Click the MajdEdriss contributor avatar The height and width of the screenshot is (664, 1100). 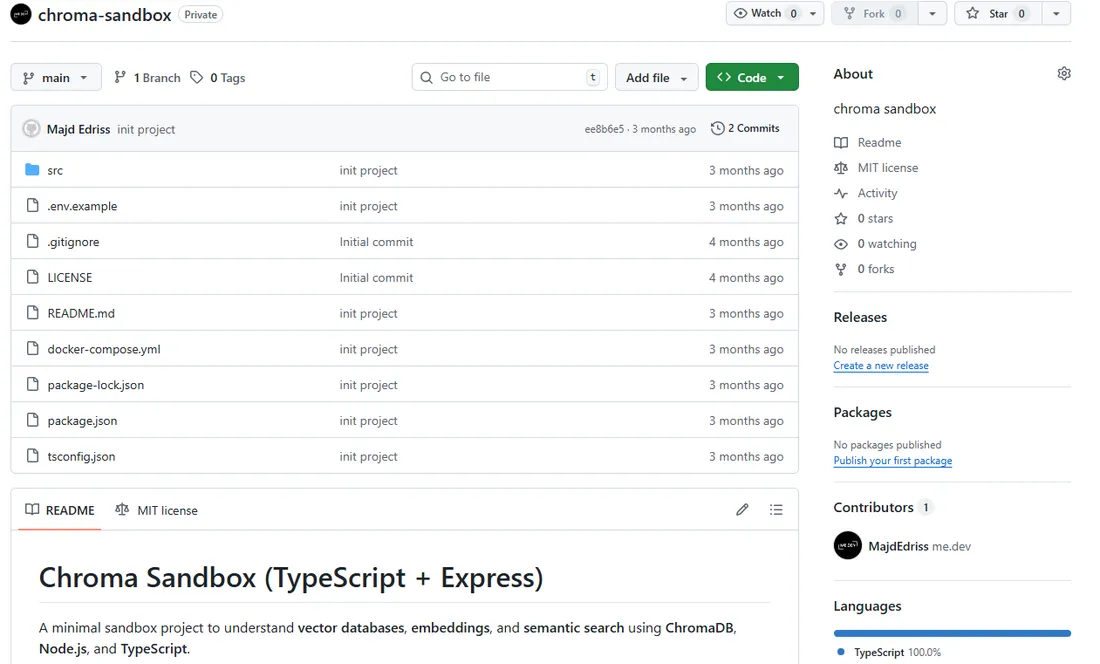tap(847, 546)
